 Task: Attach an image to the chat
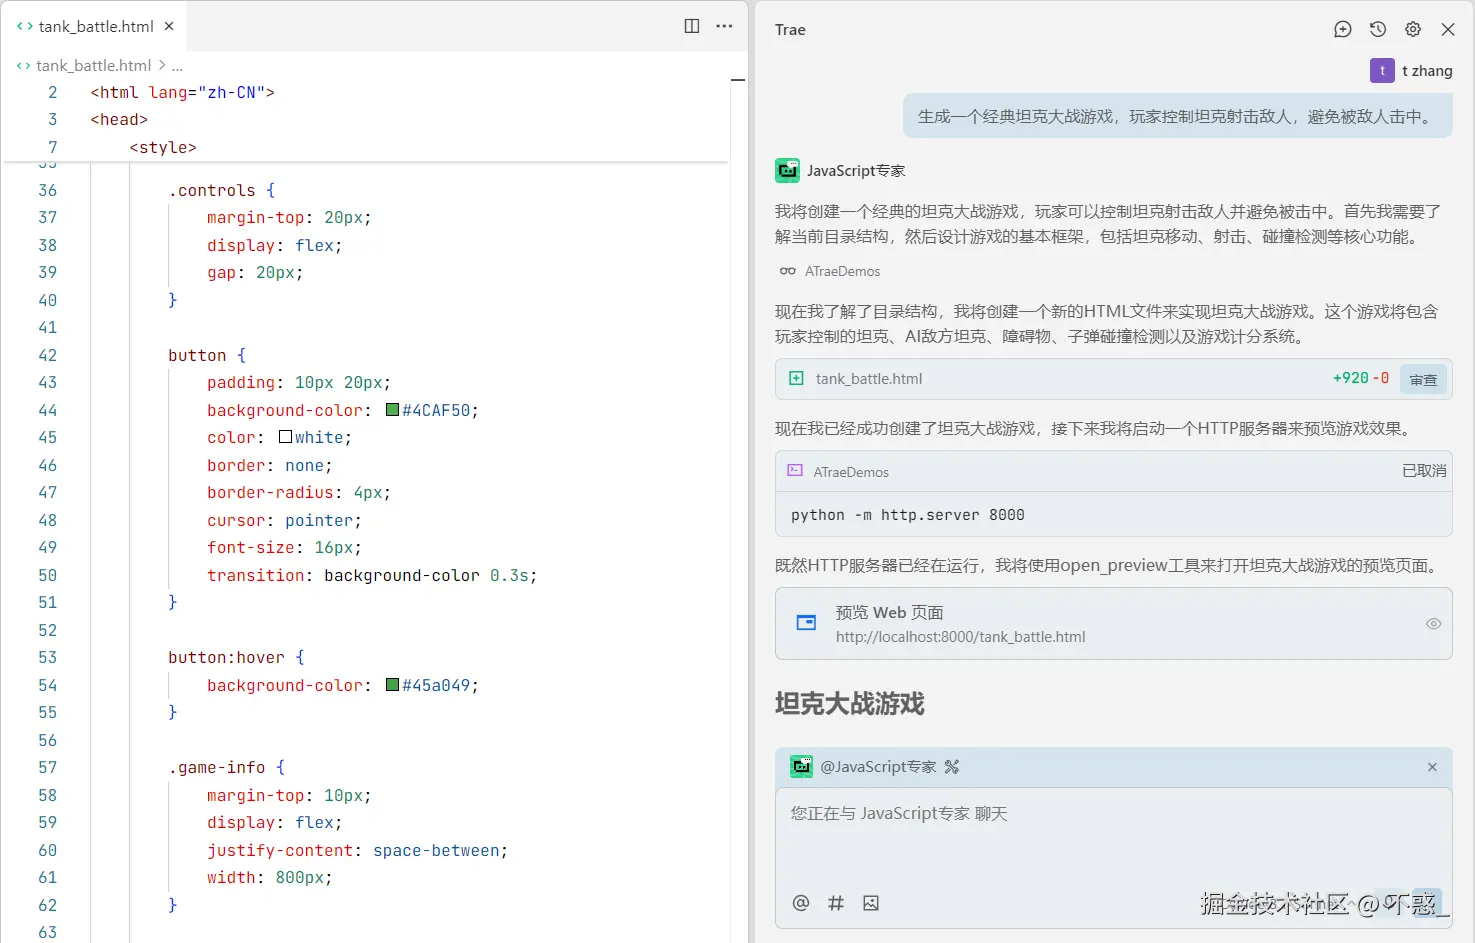[x=871, y=903]
